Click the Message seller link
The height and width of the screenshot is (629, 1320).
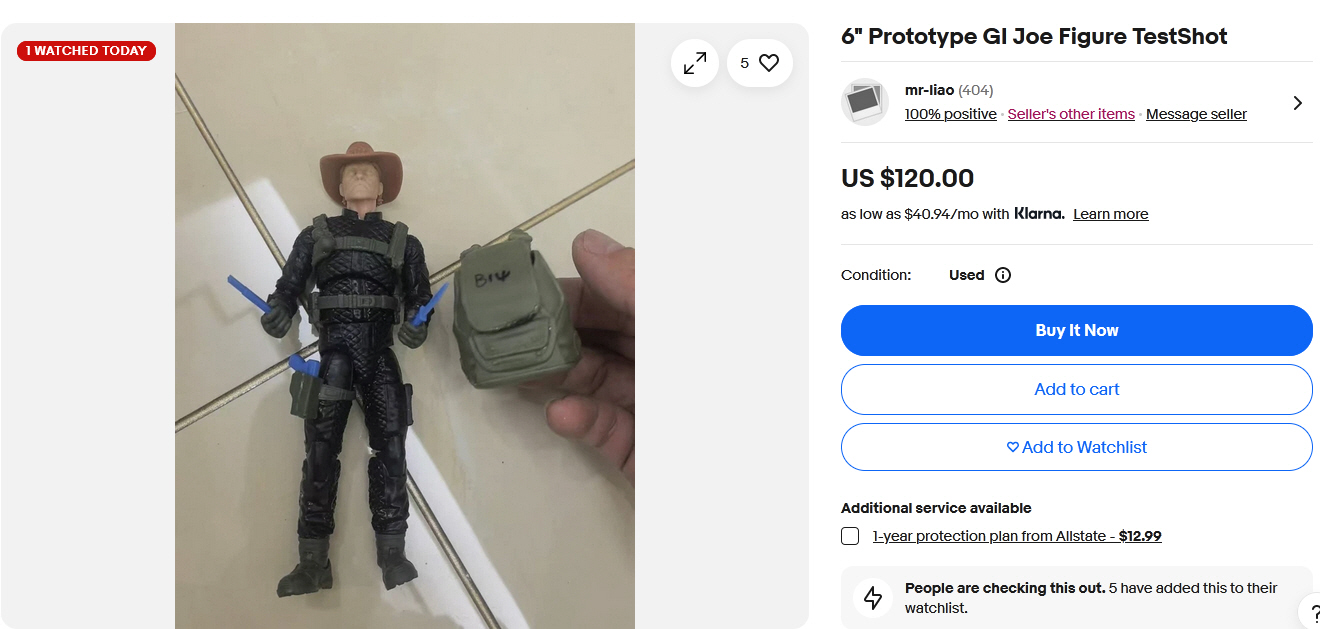1196,114
